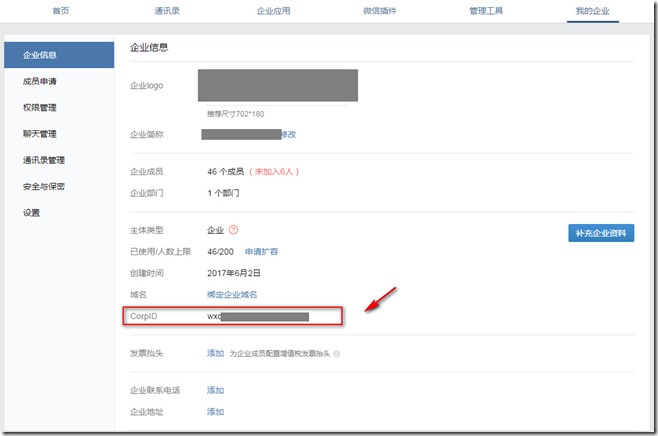This screenshot has height=436, width=658.
Task: Click the 企业logo image
Action: coord(278,85)
